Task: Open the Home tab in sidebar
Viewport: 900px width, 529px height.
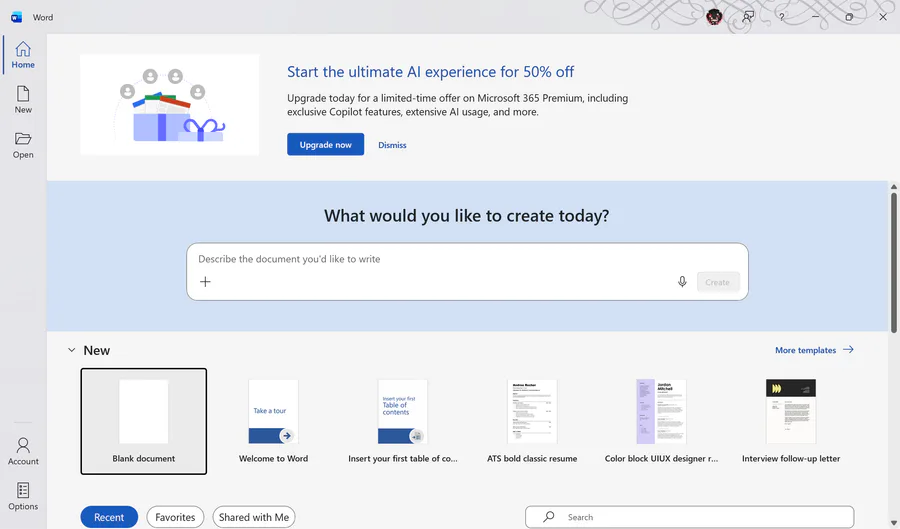Action: (x=23, y=55)
